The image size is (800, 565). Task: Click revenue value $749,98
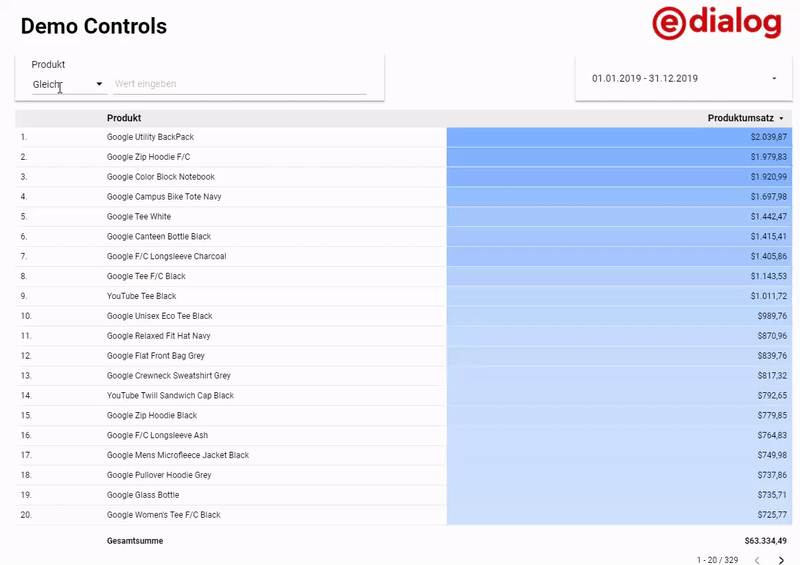point(772,455)
